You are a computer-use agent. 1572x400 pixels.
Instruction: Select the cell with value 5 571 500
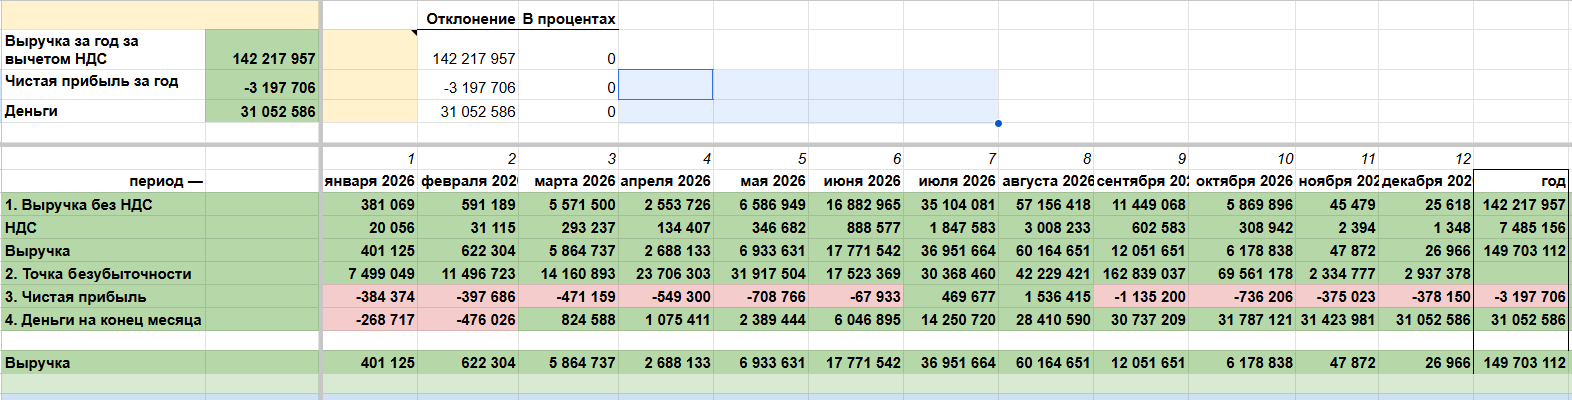(568, 205)
